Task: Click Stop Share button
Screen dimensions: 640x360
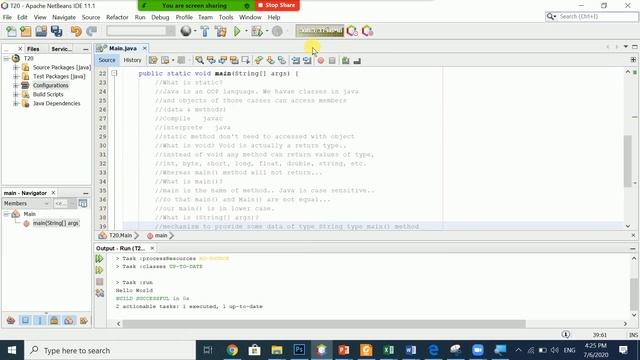Action: click(277, 5)
